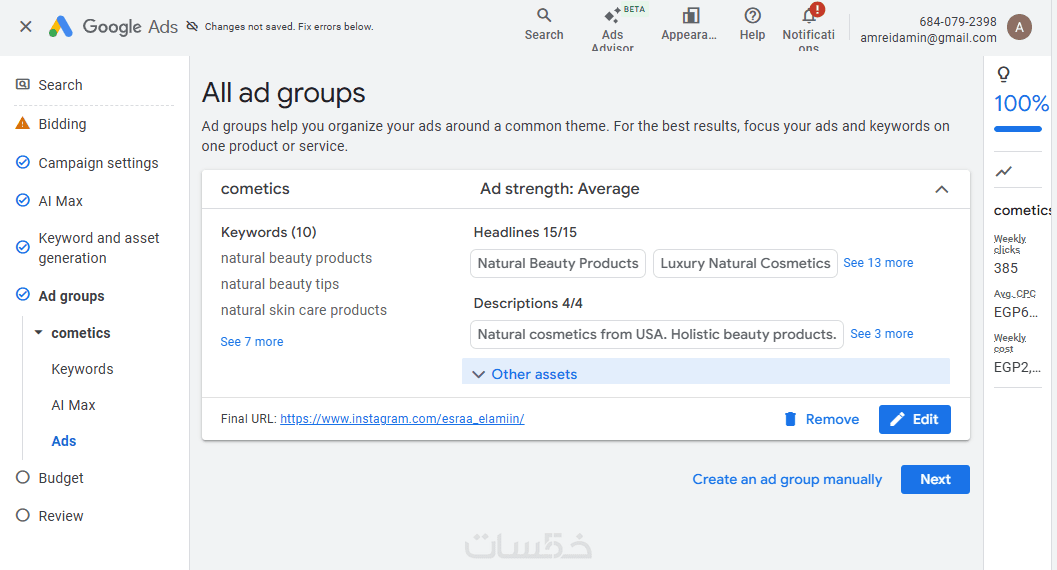1057x570 pixels.
Task: Click the 100% optimization score progress bar
Action: click(1017, 129)
